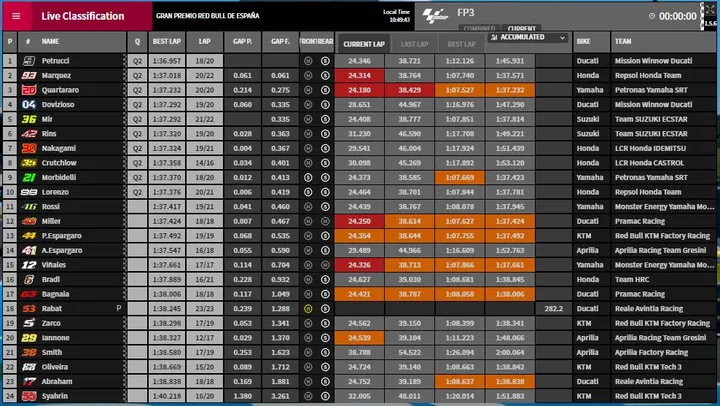This screenshot has height=406, width=720.
Task: Click Quartararo's red 24.180 sector time
Action: [x=359, y=90]
